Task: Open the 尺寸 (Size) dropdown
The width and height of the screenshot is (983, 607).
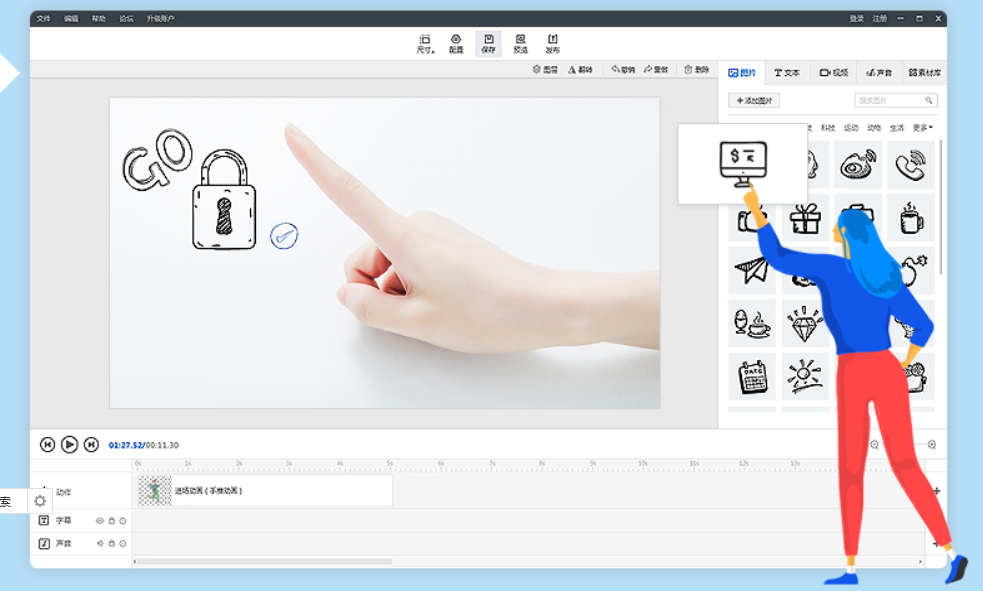Action: (x=425, y=42)
